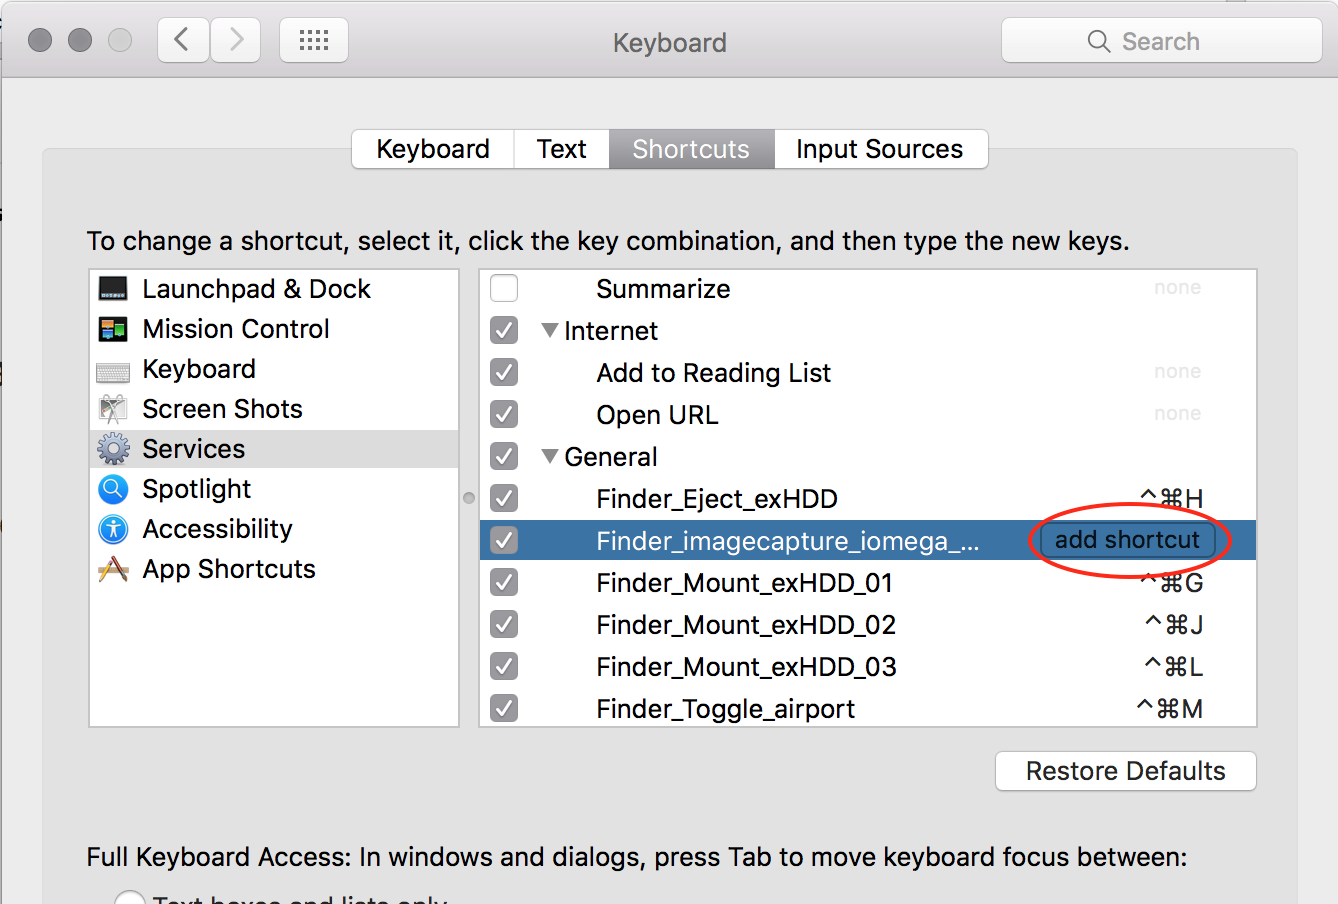Go back with the toolbar back arrow
This screenshot has width=1338, height=904.
tap(183, 41)
